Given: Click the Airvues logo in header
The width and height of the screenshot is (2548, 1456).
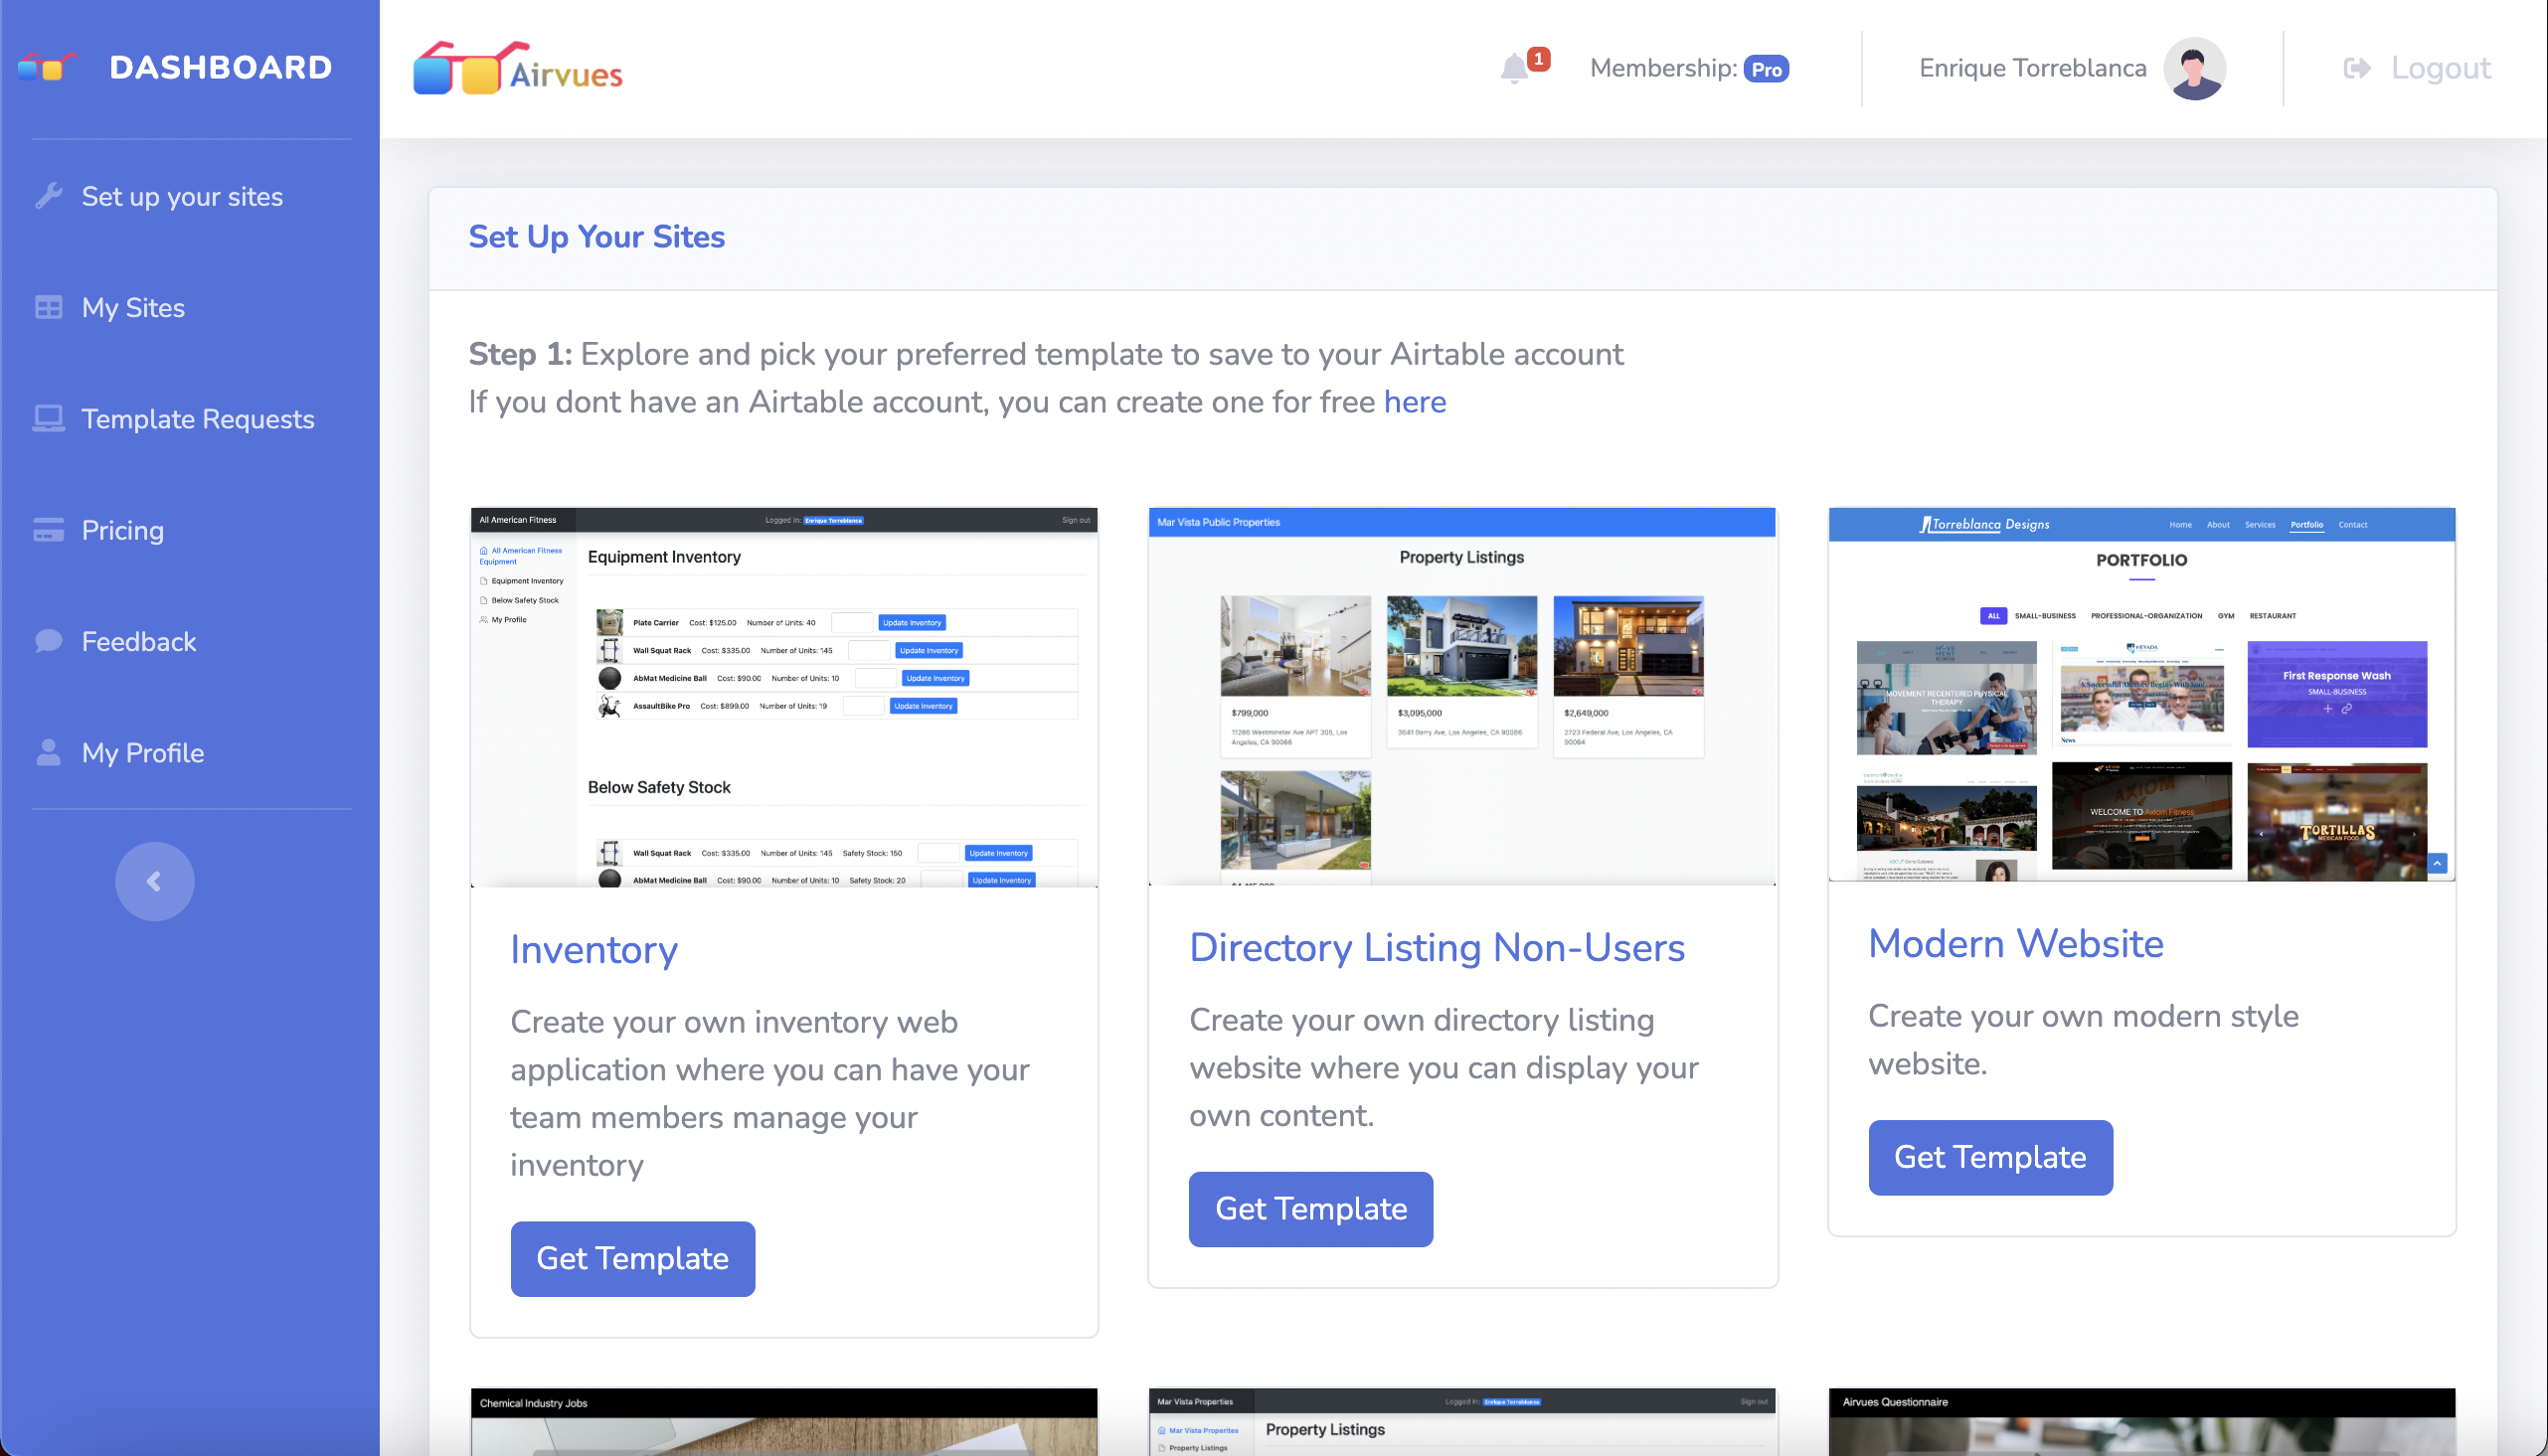Looking at the screenshot, I should (x=518, y=69).
